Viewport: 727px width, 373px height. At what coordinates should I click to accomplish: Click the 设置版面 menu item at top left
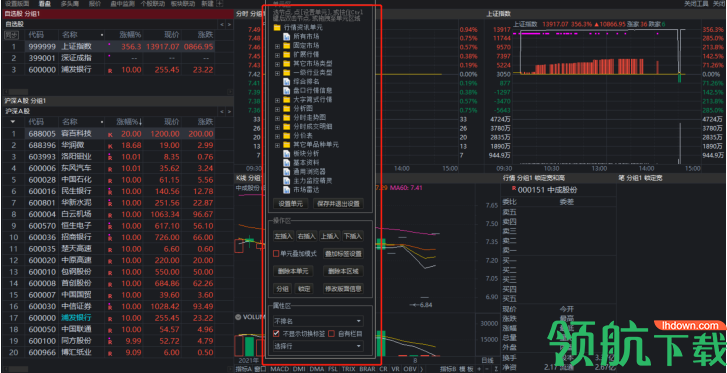tap(17, 3)
